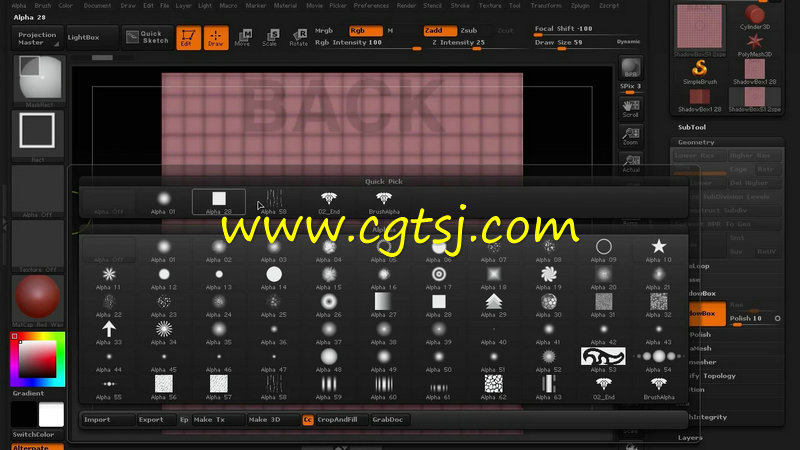Viewport: 800px width, 450px height.
Task: Open Quick Sketch
Action: [x=147, y=37]
